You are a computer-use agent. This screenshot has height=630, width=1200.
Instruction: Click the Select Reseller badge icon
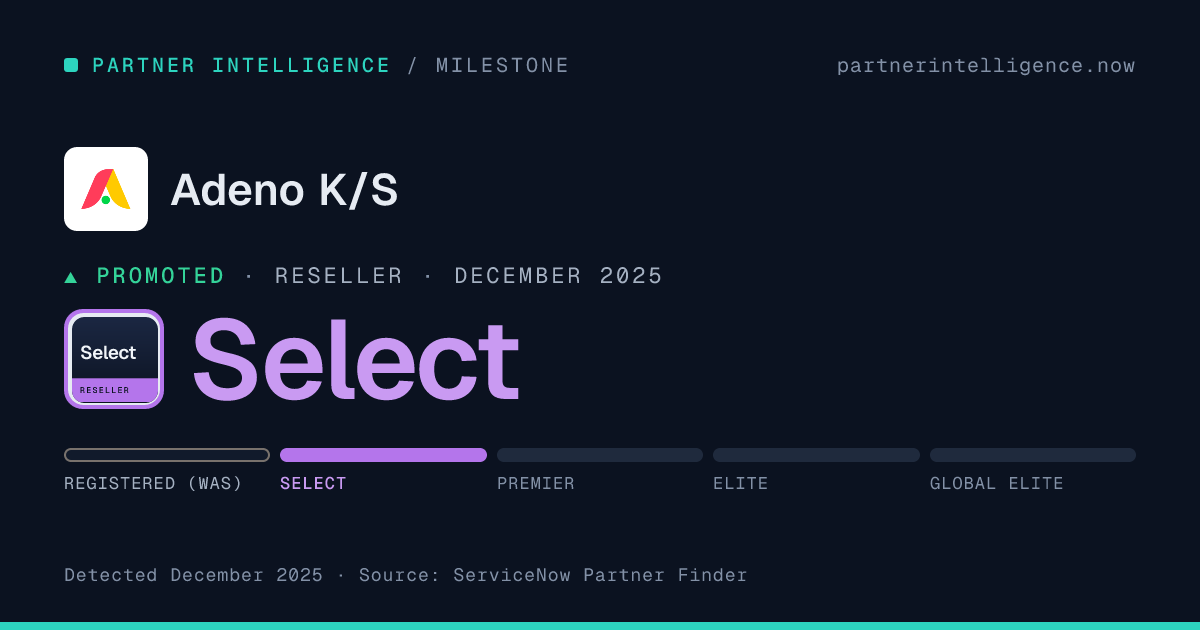(114, 359)
